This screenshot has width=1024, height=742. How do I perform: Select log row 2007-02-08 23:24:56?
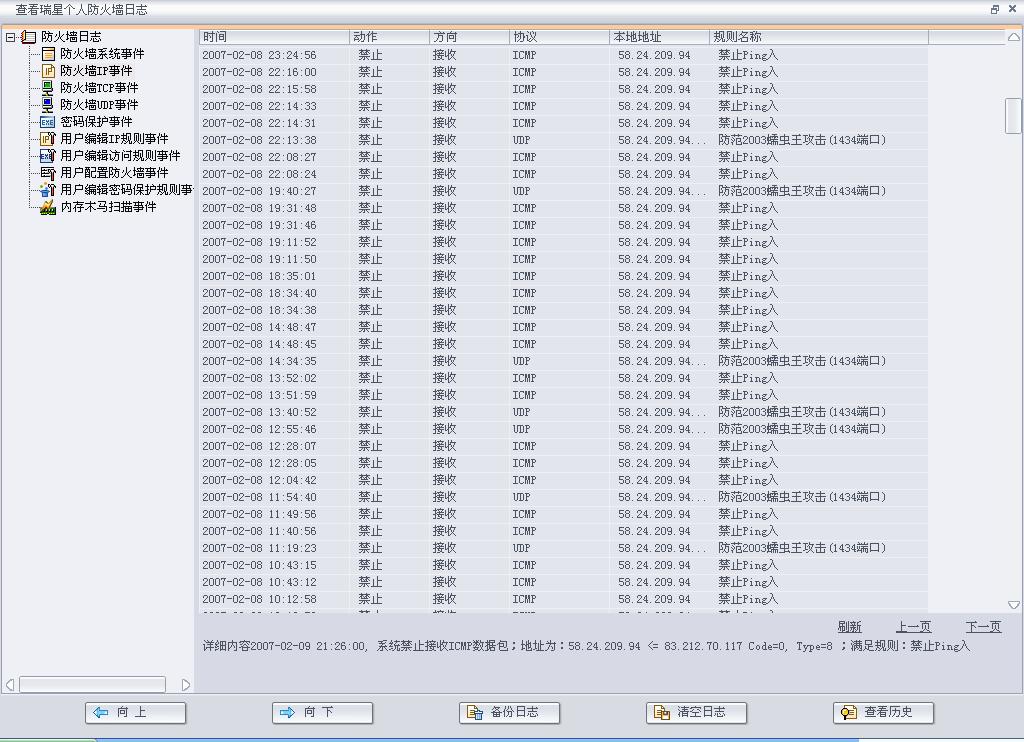point(564,55)
